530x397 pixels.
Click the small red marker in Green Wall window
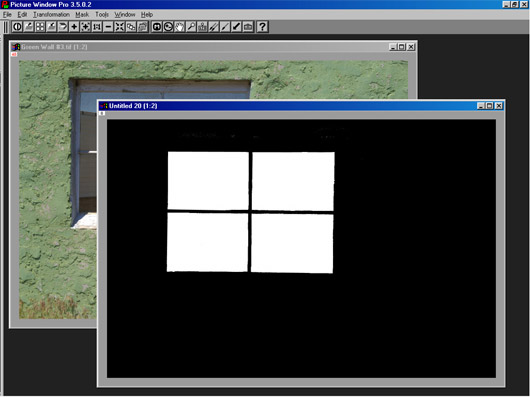(x=14, y=54)
